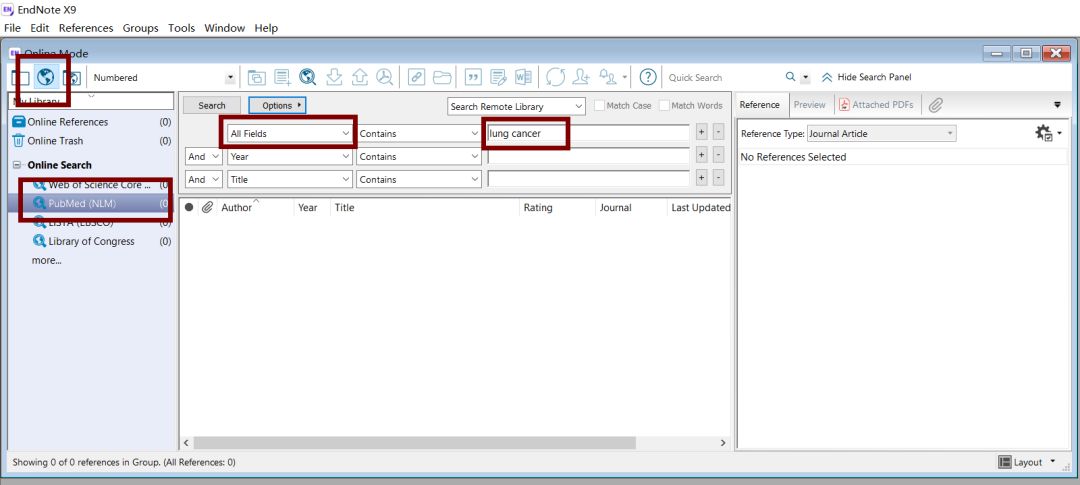Screen dimensions: 1080x485
Task: Open Online Search globe magnifier icon
Action: (x=307, y=77)
